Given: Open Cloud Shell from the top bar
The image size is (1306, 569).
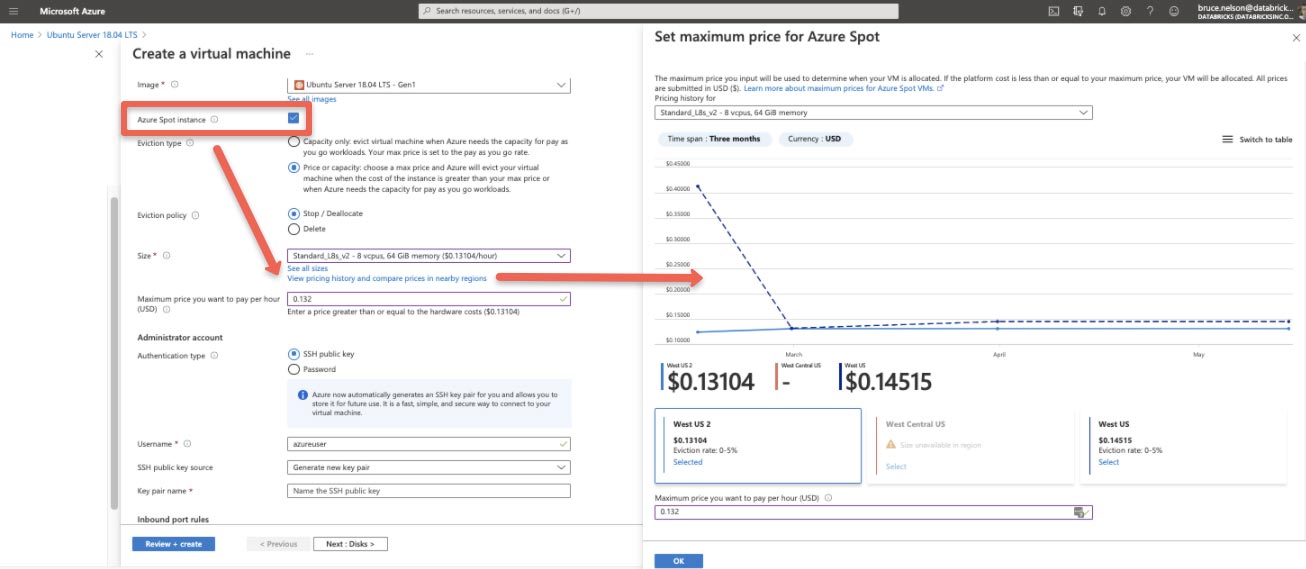Looking at the screenshot, I should coord(1054,11).
